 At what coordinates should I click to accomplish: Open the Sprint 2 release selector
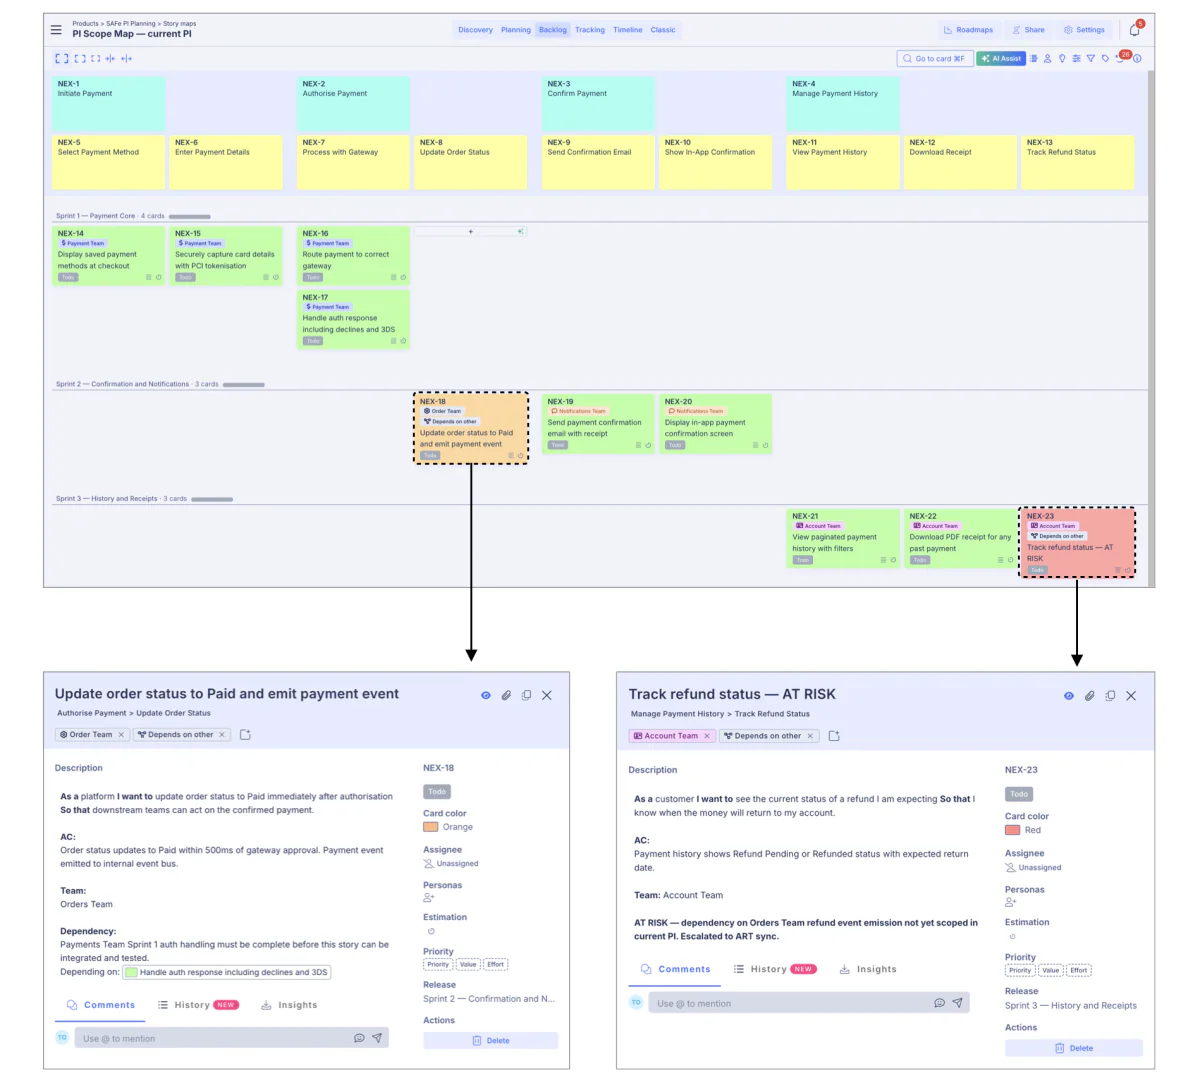coord(489,999)
